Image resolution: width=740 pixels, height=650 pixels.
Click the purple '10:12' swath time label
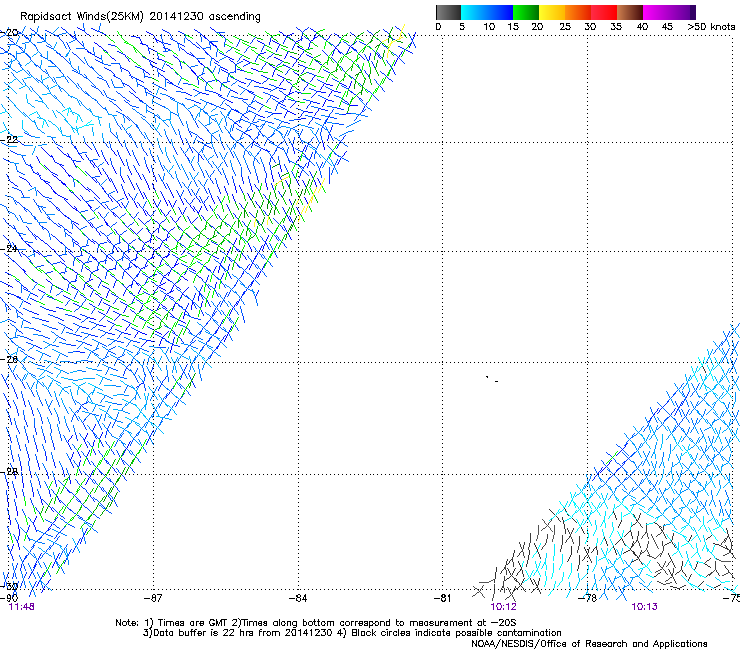[504, 607]
